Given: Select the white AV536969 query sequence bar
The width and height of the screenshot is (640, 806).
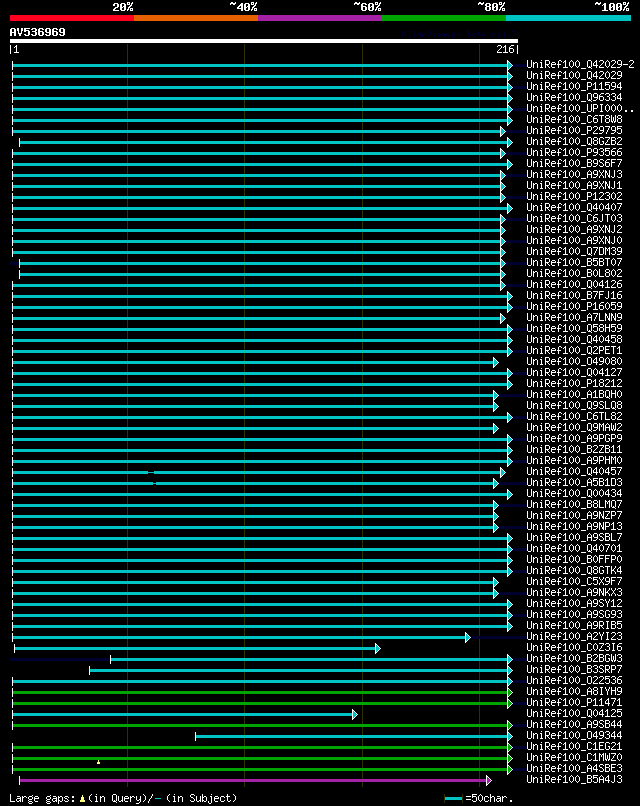Looking at the screenshot, I should click(264, 41).
